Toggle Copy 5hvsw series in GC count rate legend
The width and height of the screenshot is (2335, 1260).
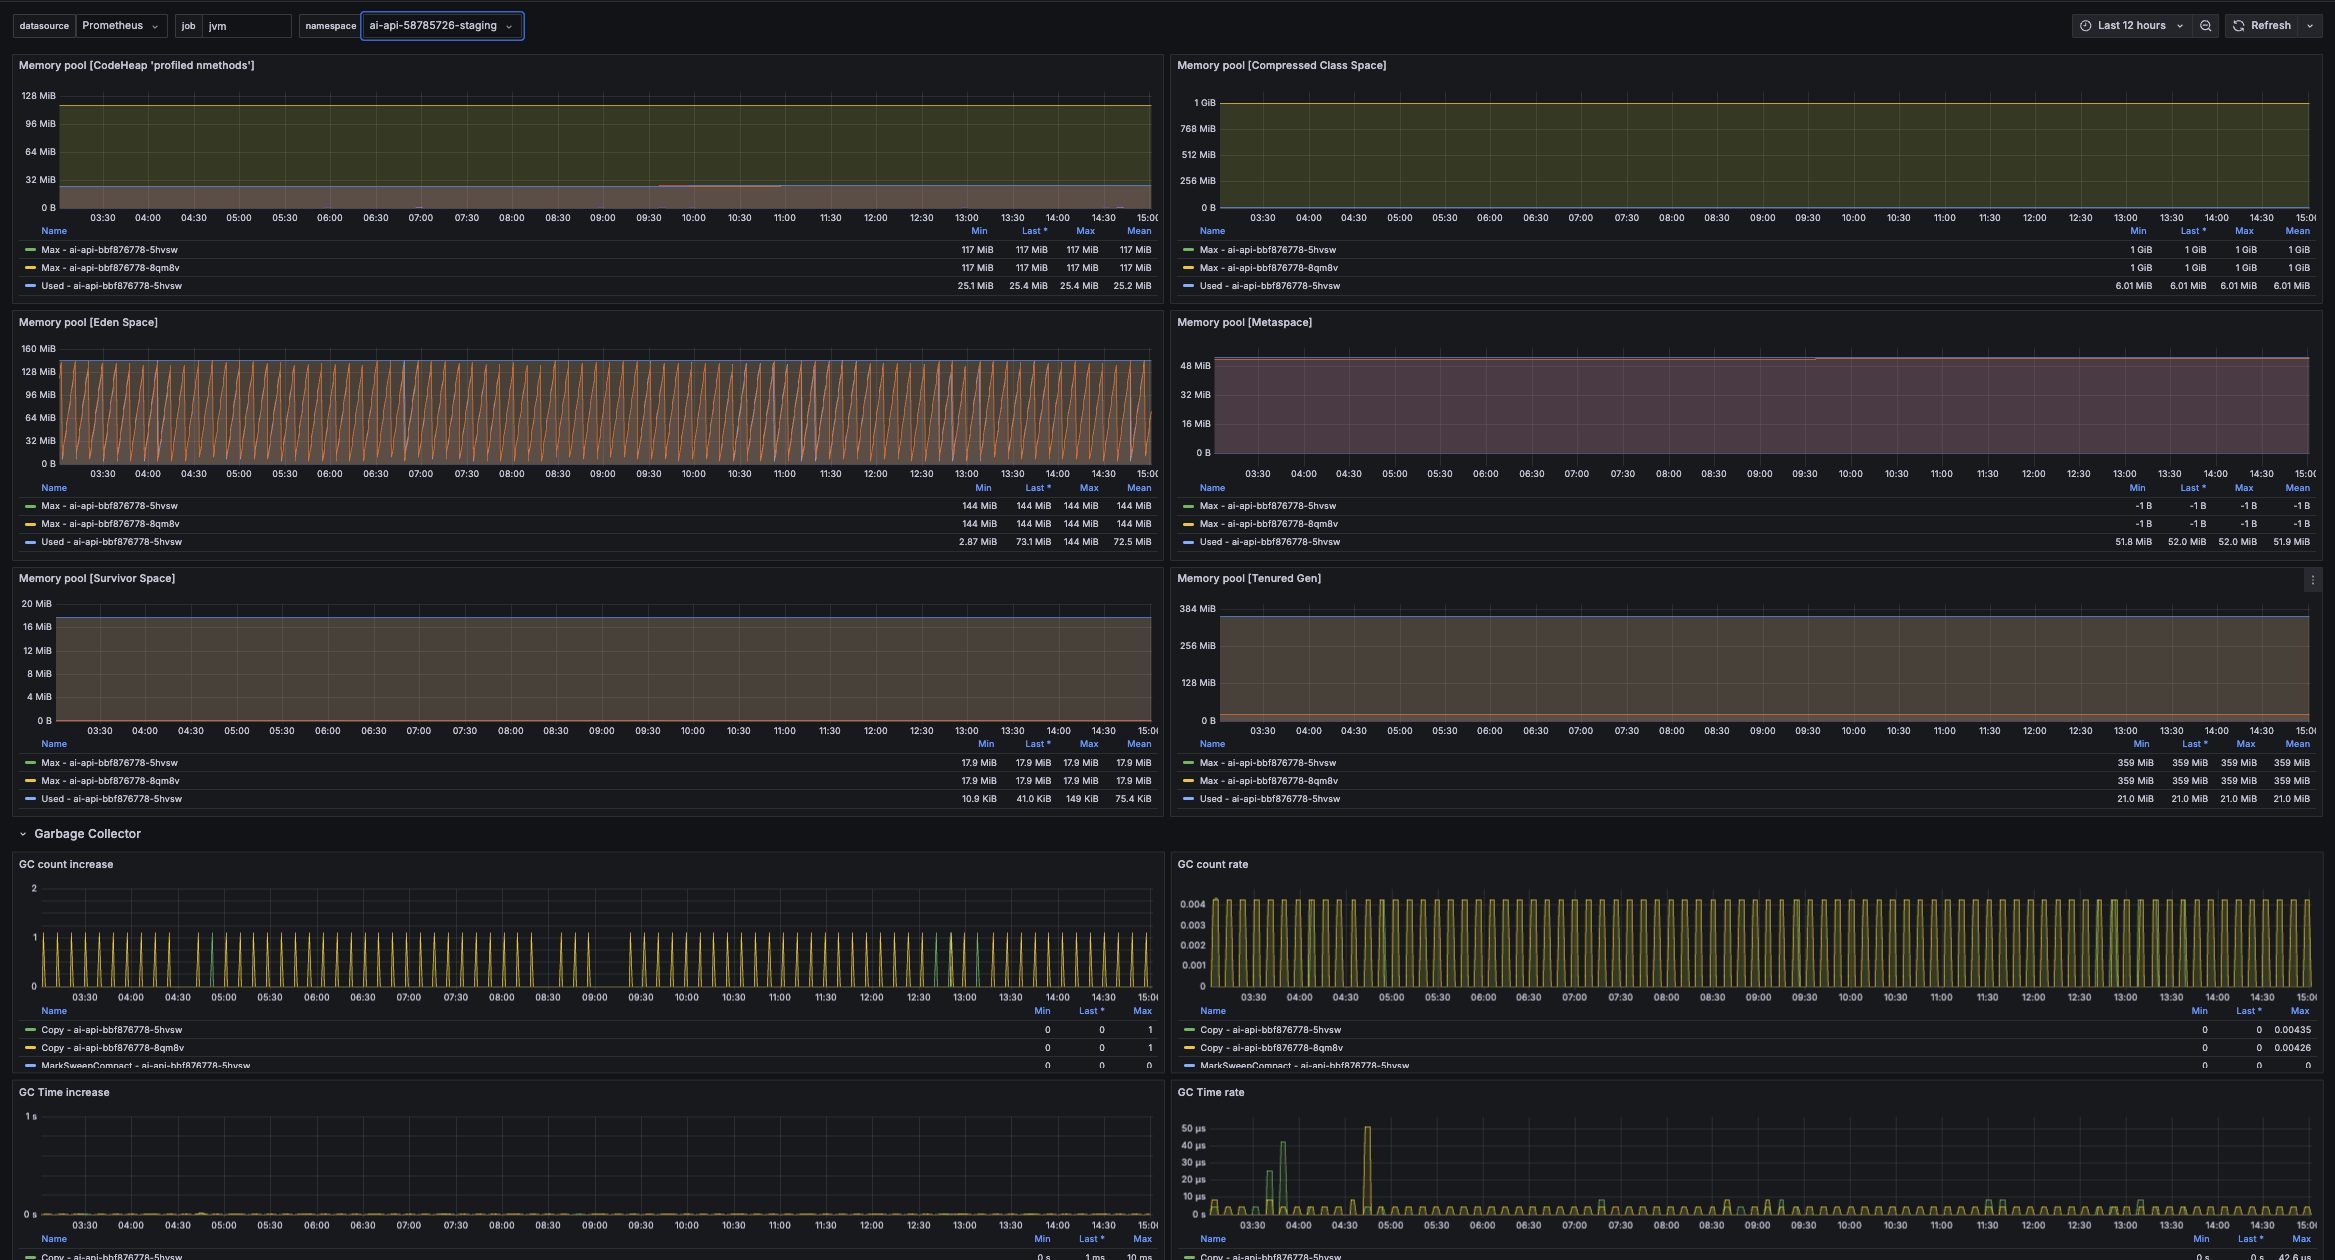point(1270,1030)
